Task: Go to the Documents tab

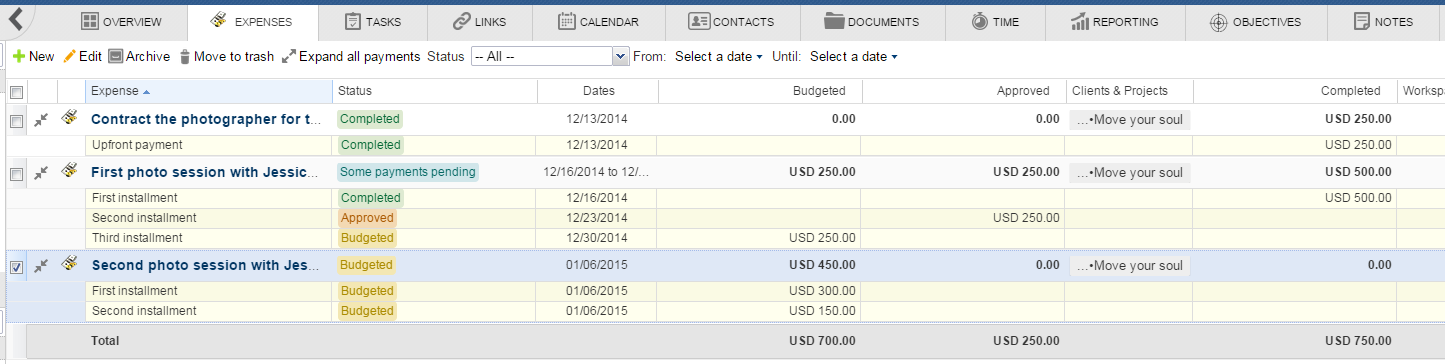Action: 872,21
